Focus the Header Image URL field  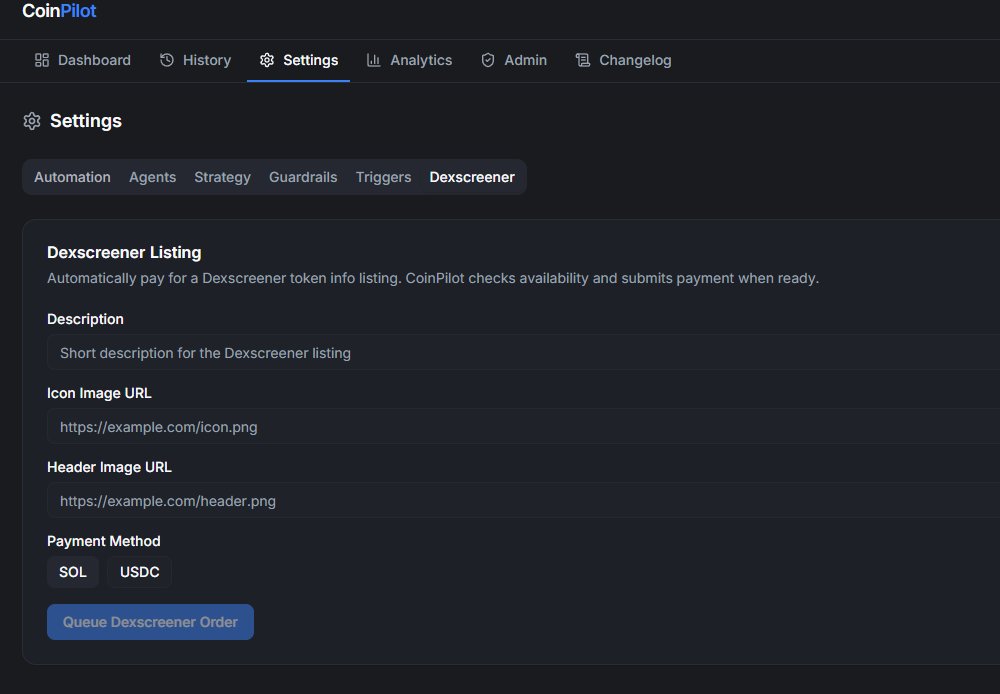tap(523, 501)
